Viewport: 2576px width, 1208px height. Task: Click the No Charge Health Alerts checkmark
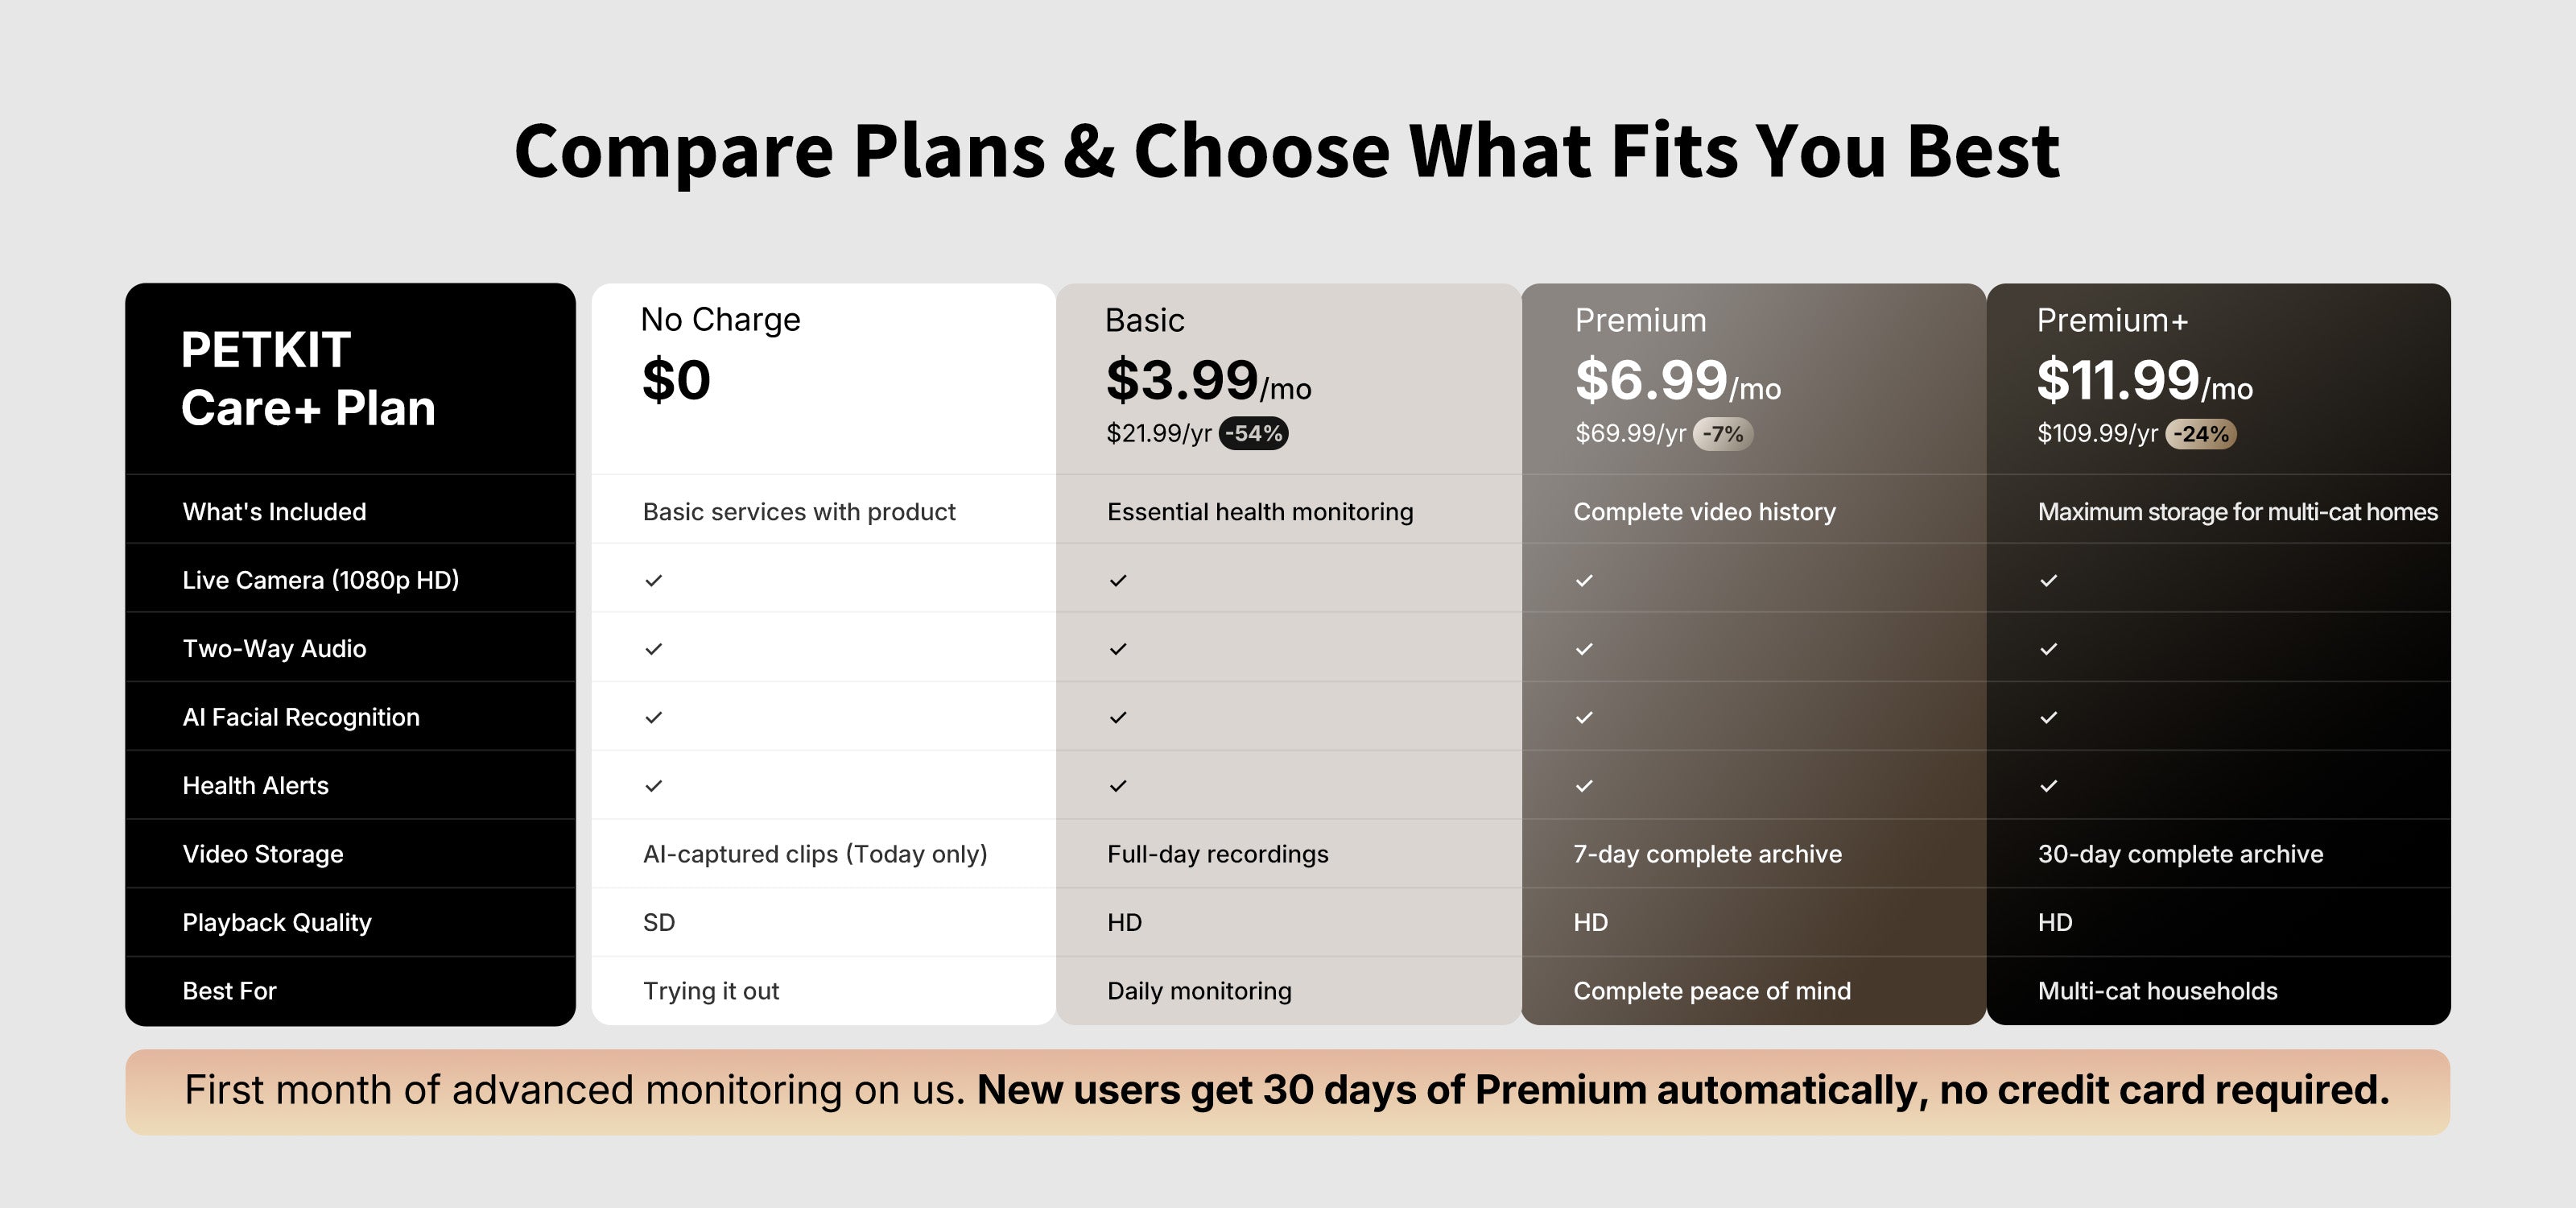click(x=654, y=786)
